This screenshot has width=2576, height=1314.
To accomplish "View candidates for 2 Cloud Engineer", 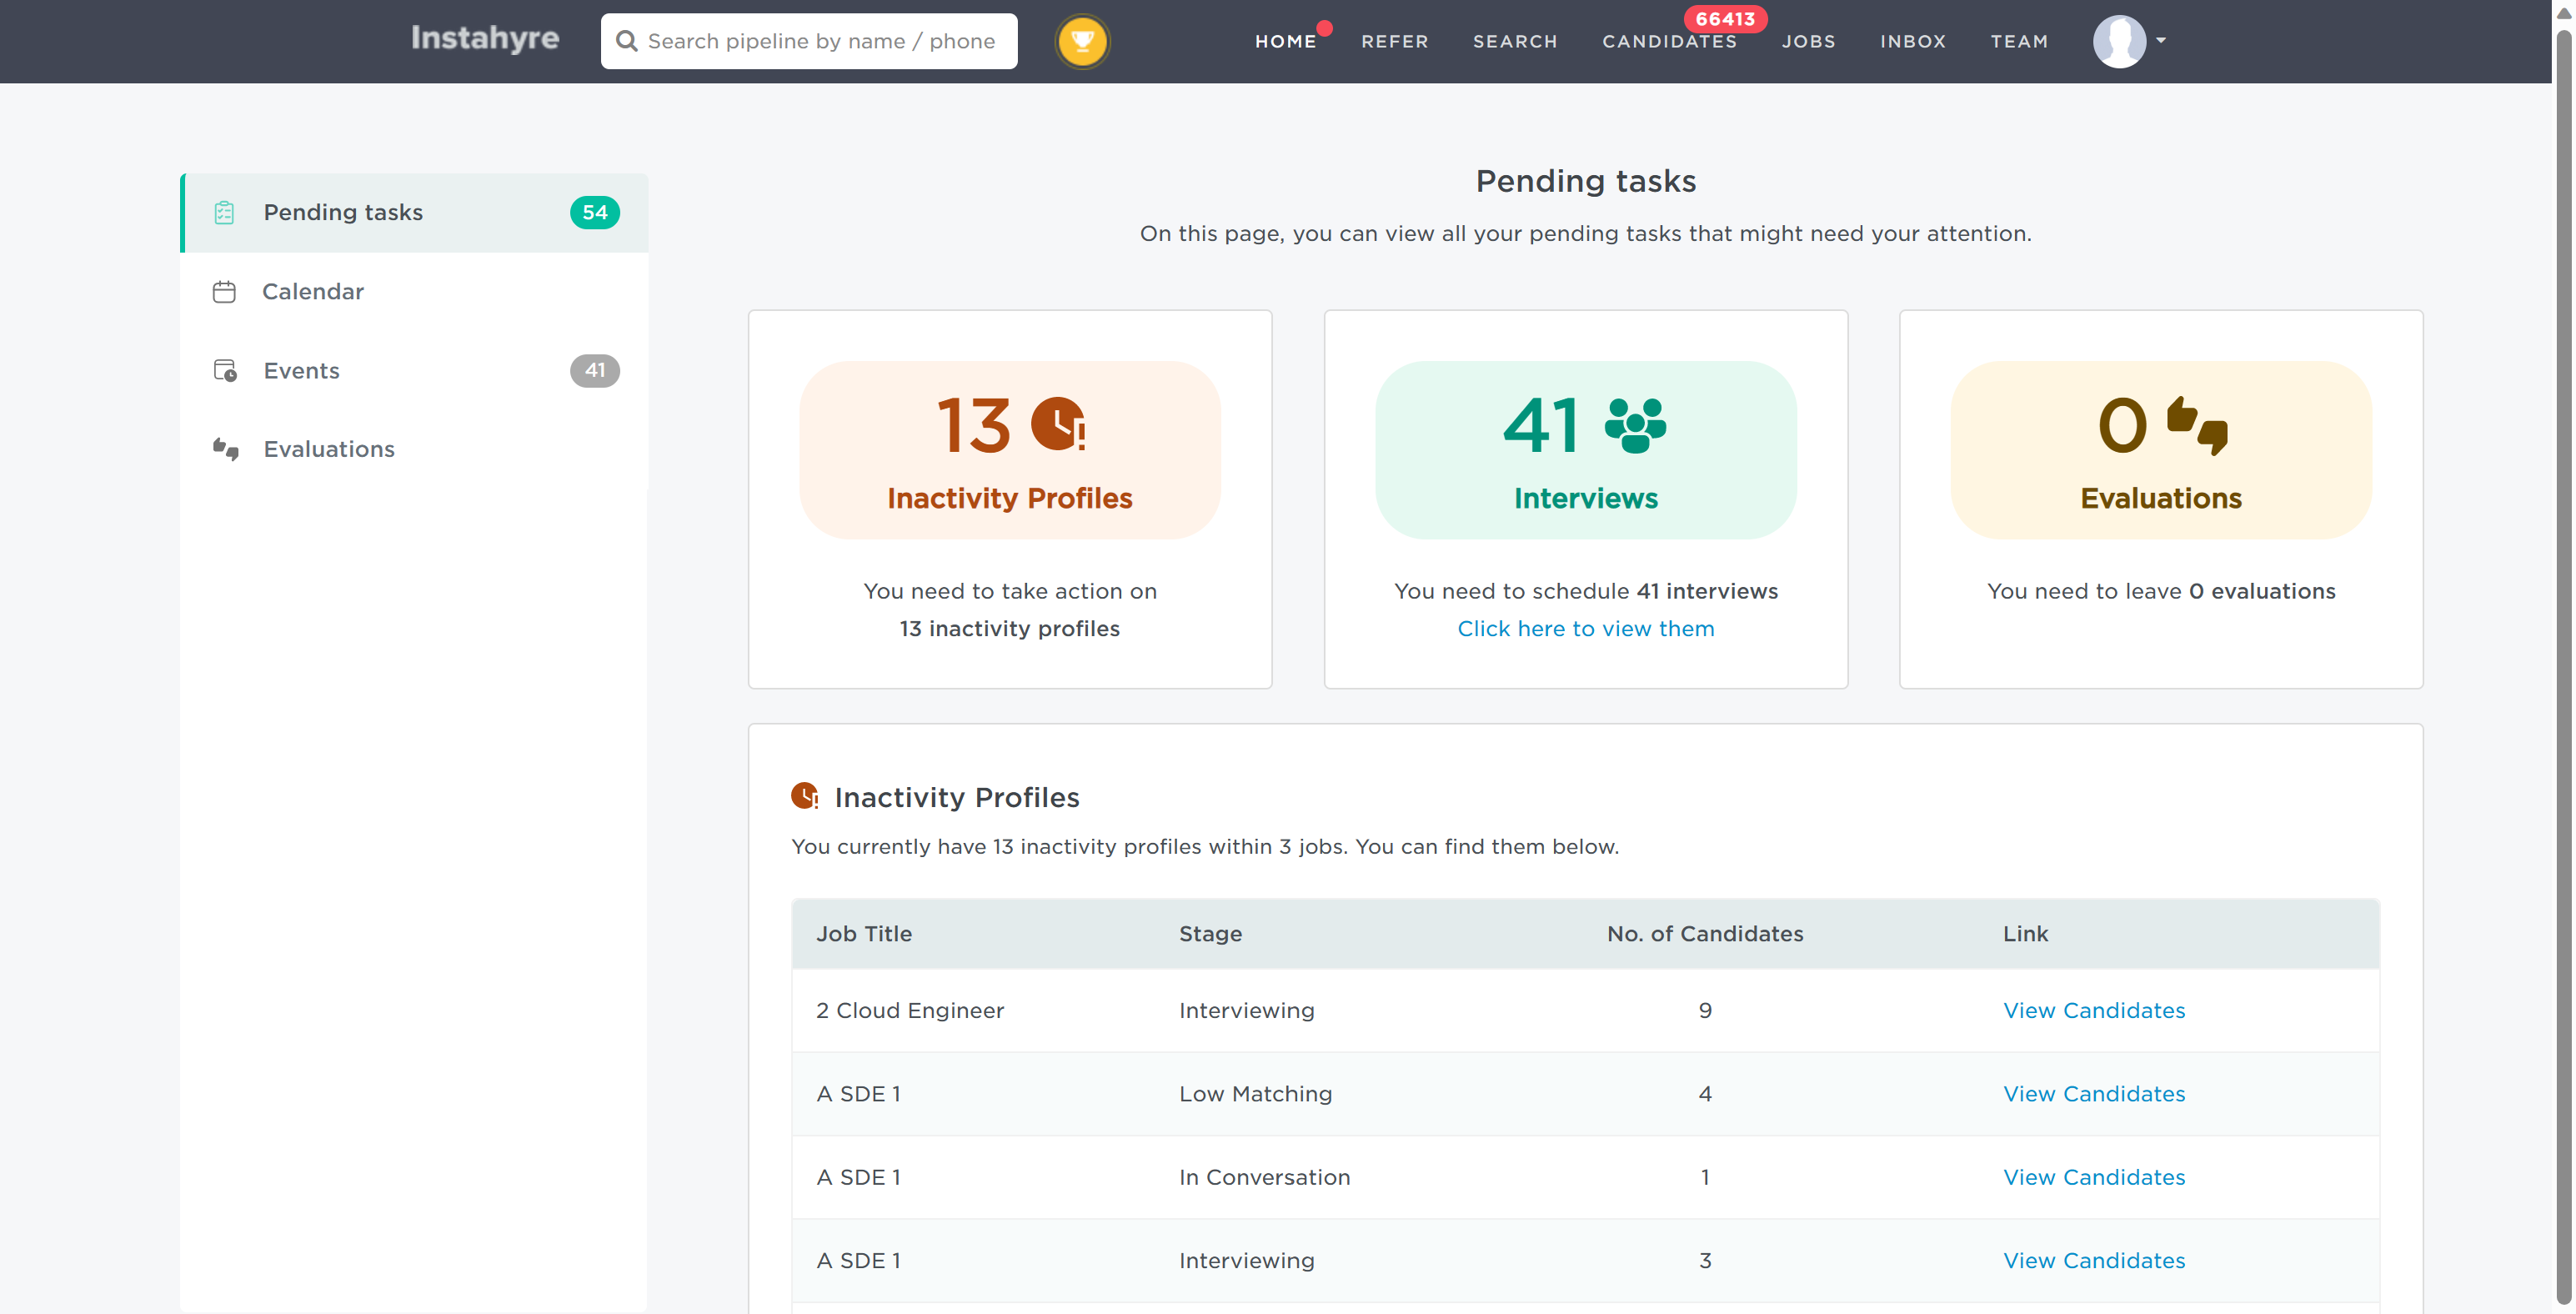I will 2093,1010.
